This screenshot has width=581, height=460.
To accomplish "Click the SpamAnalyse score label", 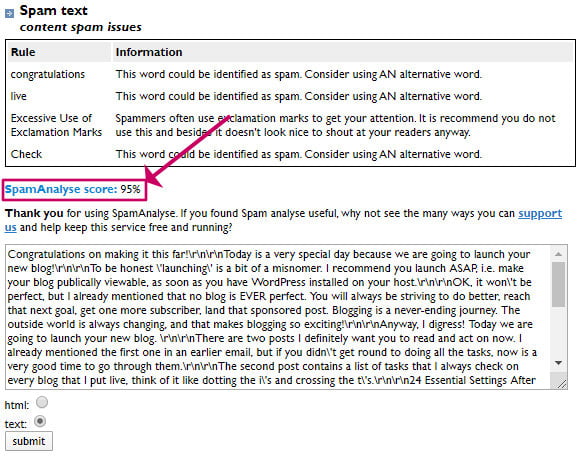I will pyautogui.click(x=61, y=189).
